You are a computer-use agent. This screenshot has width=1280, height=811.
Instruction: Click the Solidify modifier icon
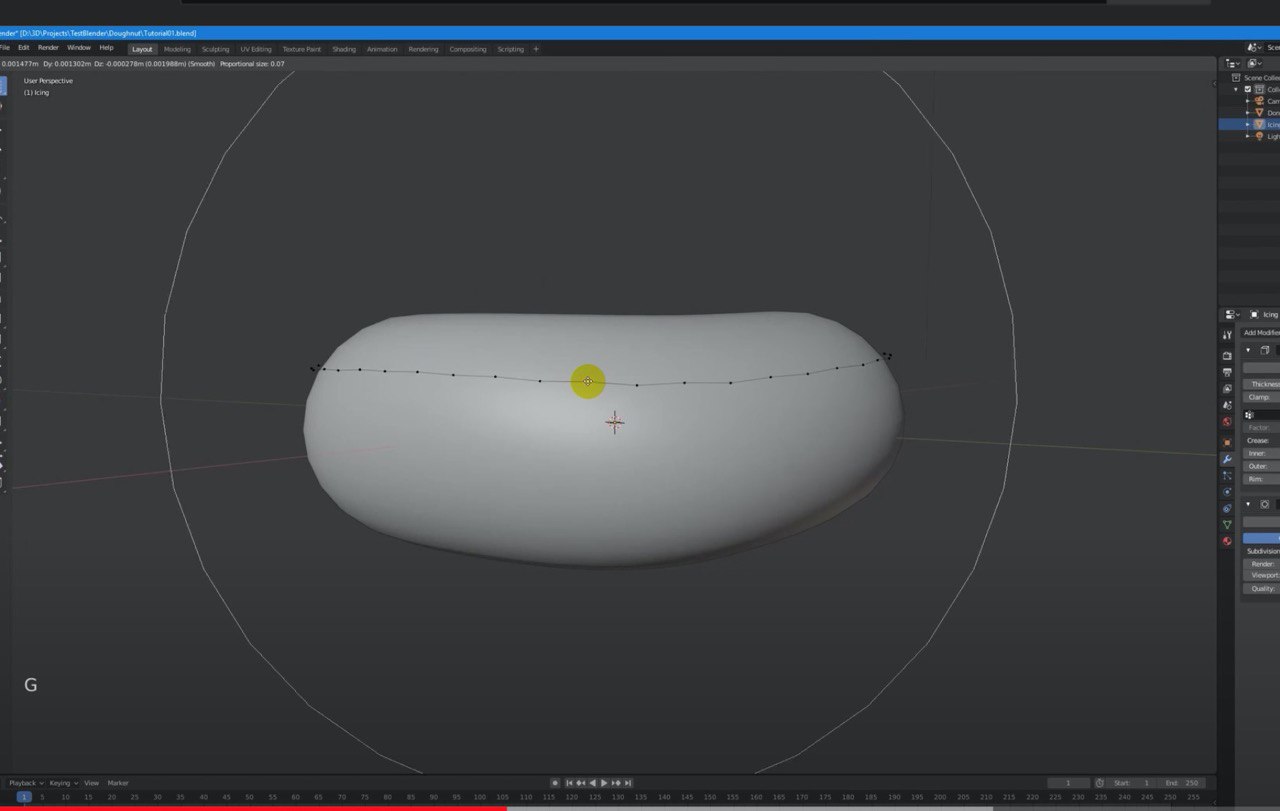point(1265,350)
